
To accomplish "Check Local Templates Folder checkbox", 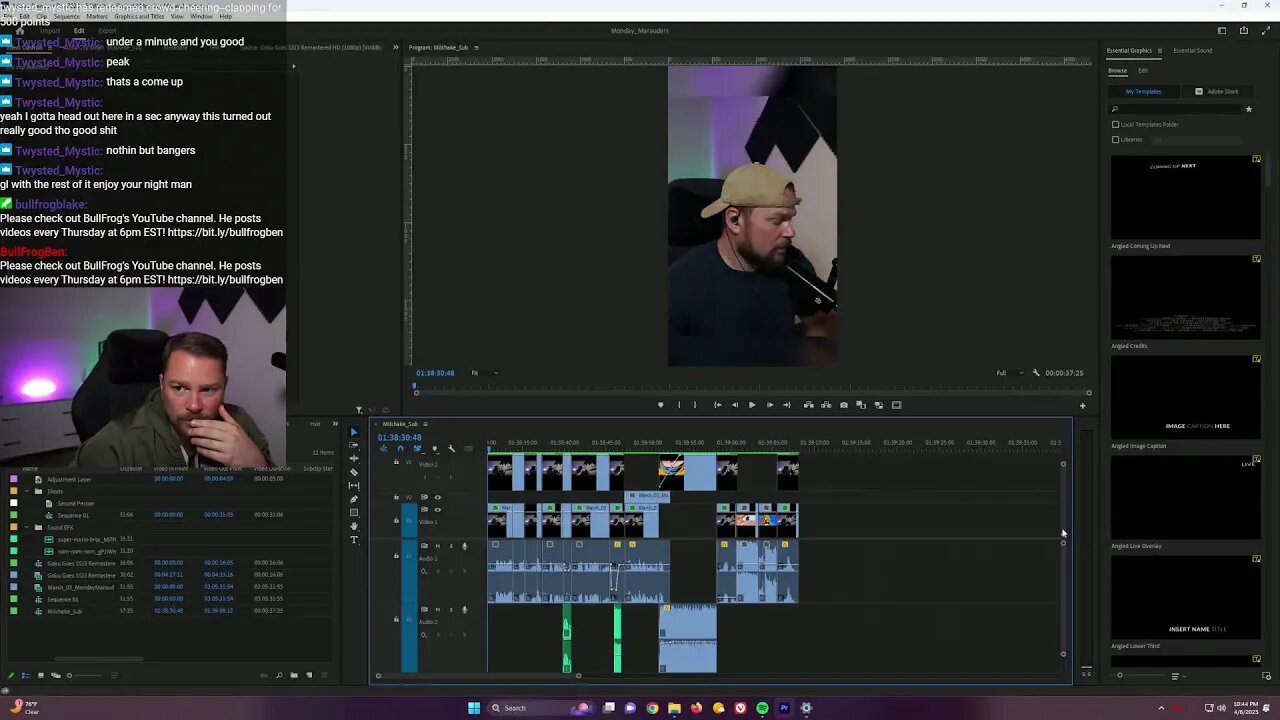I will click(1116, 125).
